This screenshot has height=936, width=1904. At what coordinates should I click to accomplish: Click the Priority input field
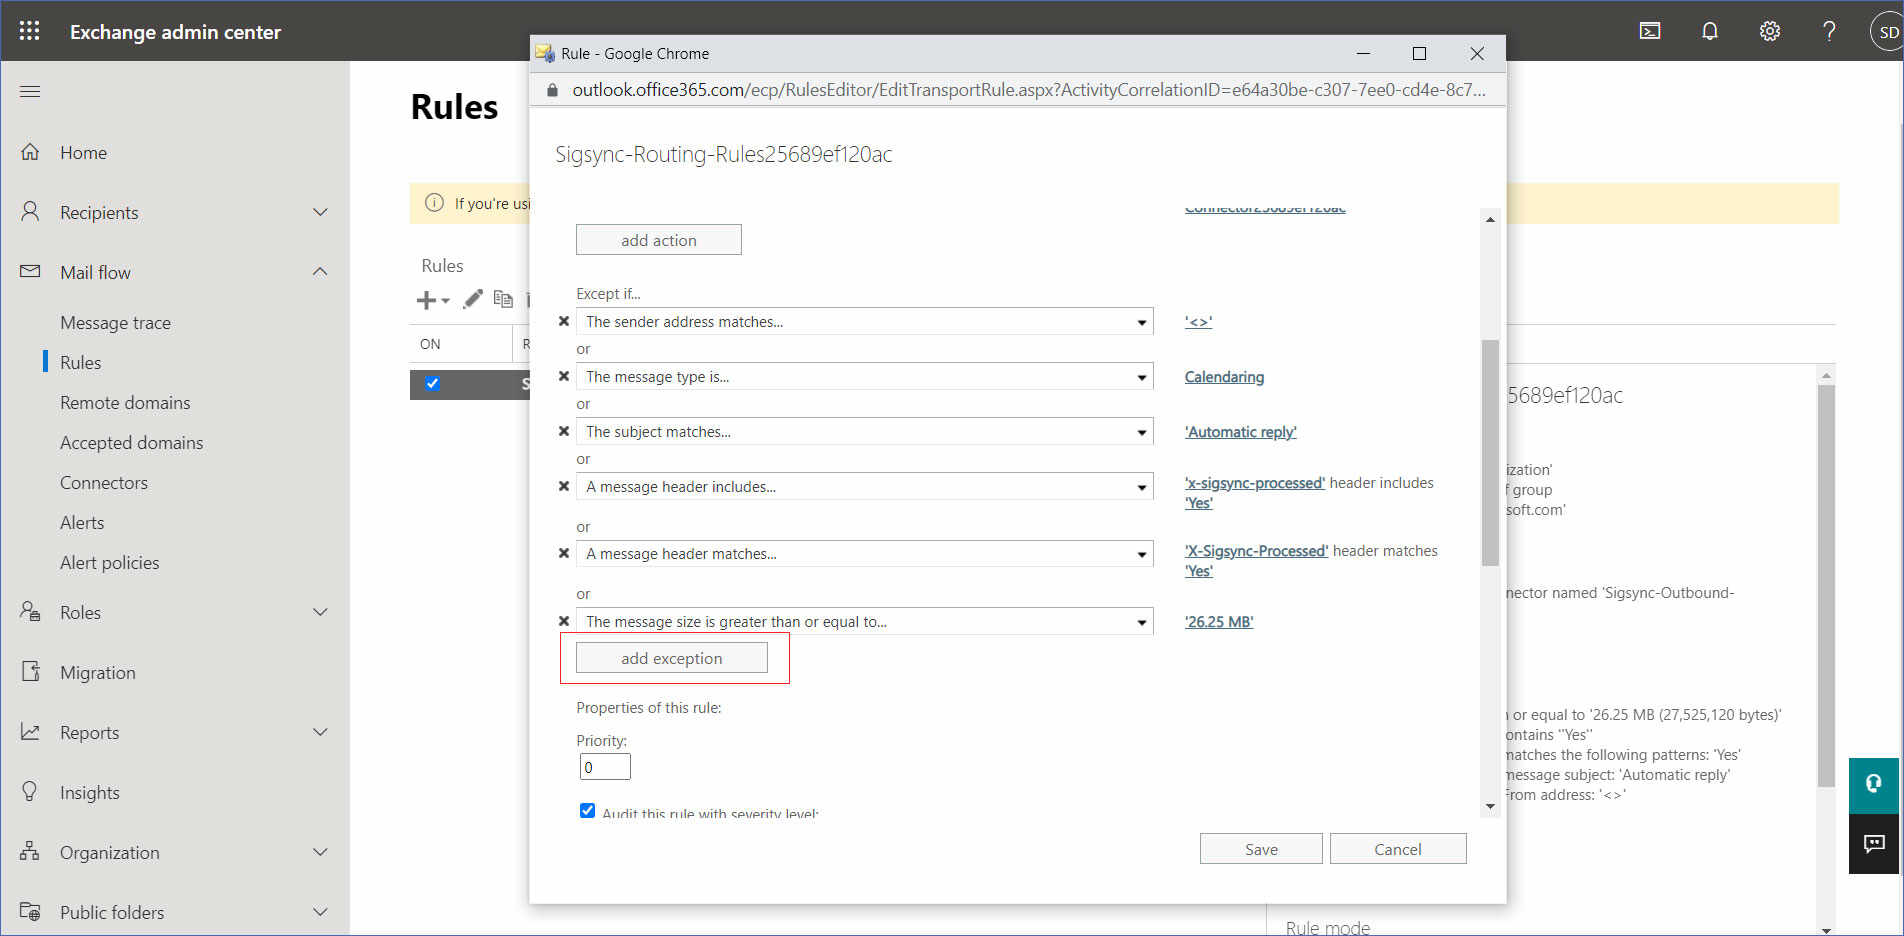(605, 767)
